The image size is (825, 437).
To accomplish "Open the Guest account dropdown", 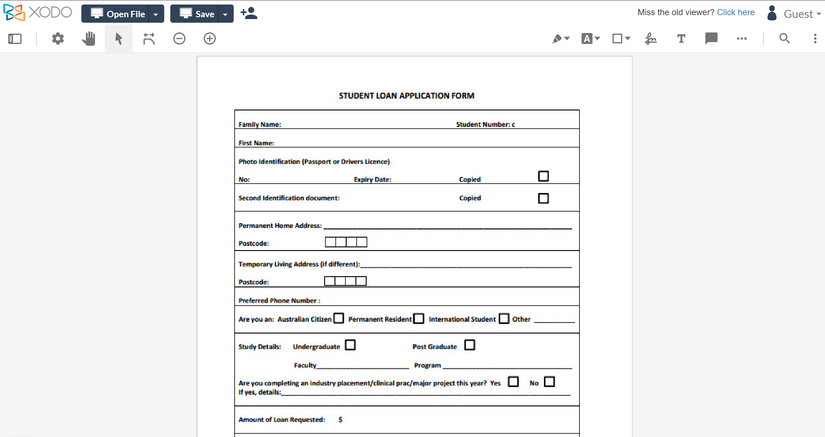I will [802, 14].
